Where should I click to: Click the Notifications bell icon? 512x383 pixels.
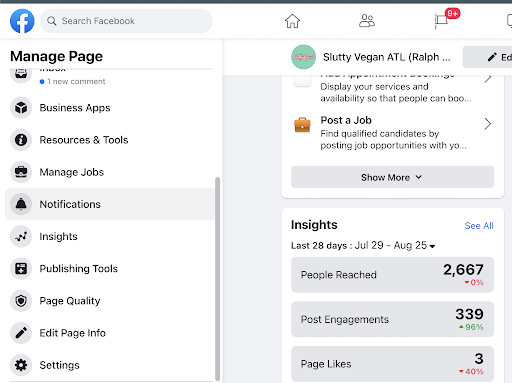(x=21, y=204)
